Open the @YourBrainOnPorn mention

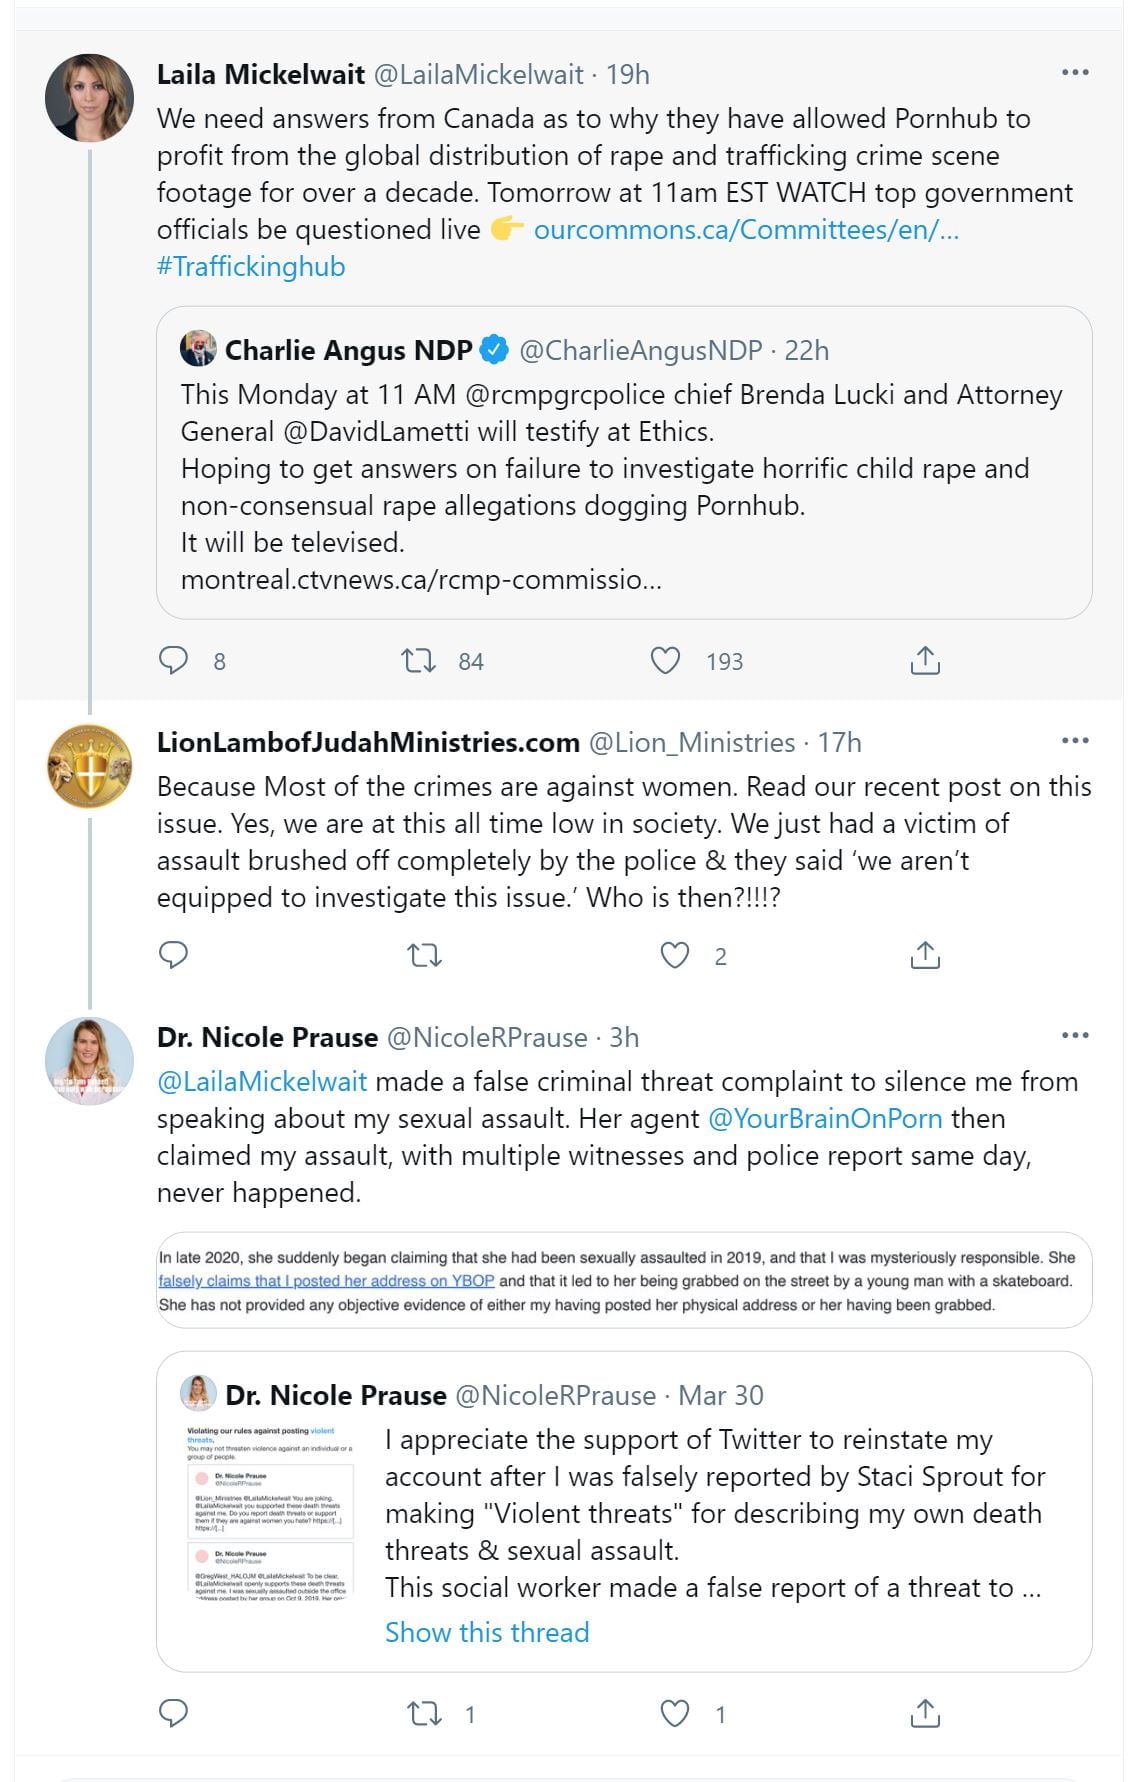[x=825, y=1119]
